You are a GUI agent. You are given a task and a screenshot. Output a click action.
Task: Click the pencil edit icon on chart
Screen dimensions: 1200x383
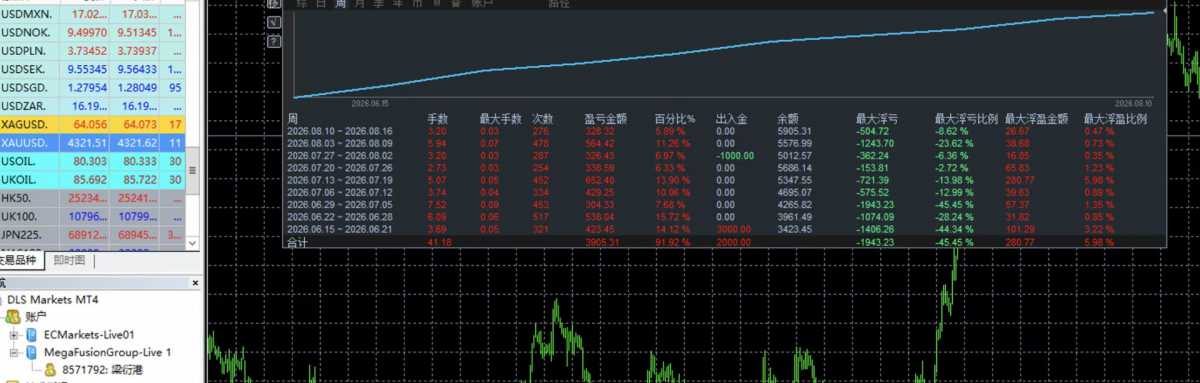coord(274,22)
